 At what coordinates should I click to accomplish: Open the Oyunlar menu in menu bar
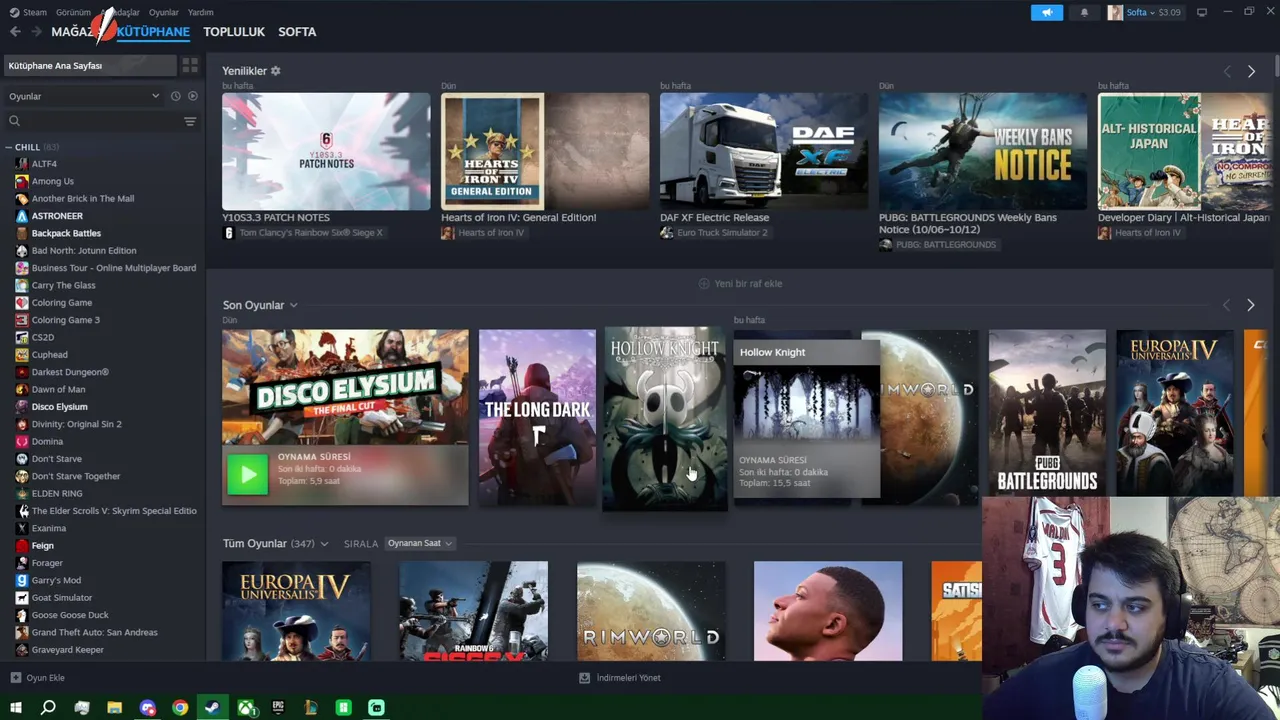(163, 12)
